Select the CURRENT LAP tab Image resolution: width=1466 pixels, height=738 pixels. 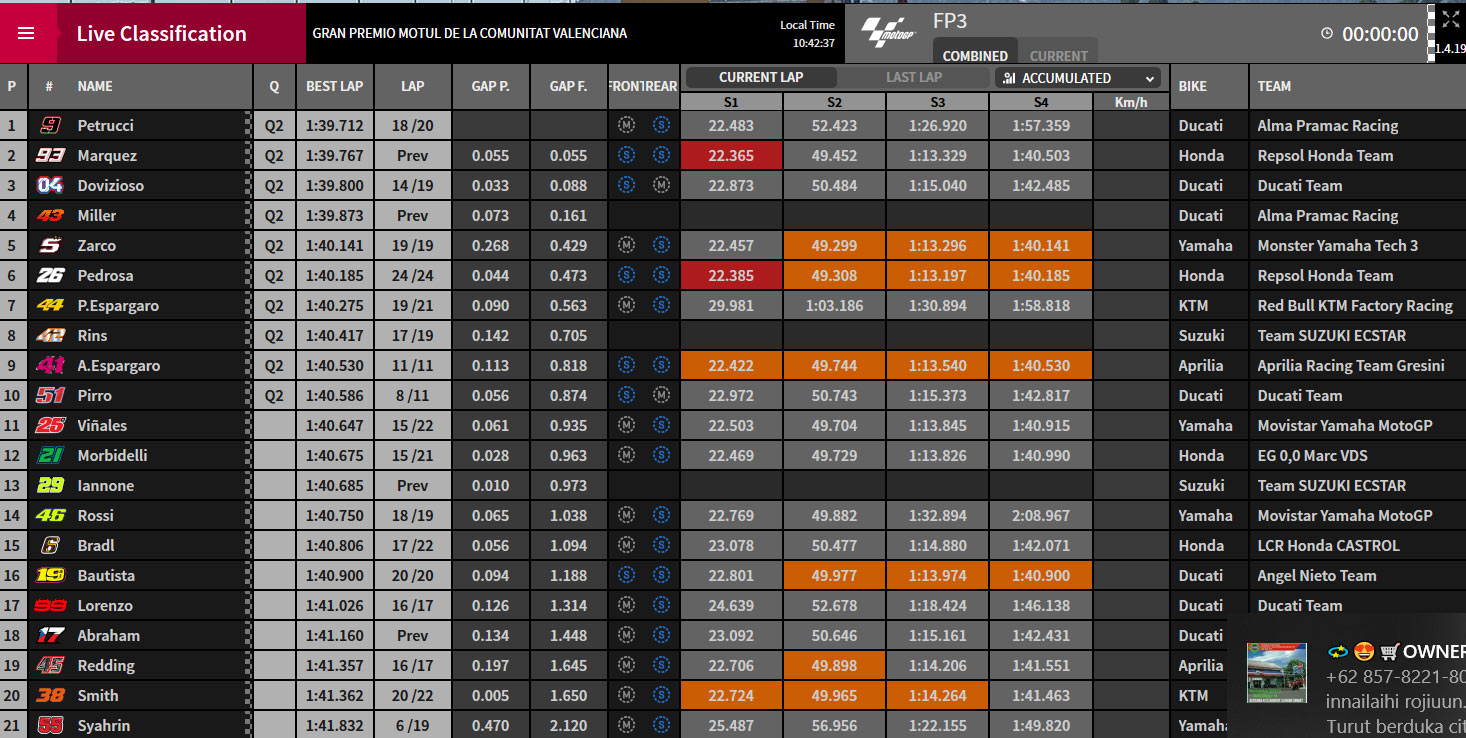coord(761,77)
